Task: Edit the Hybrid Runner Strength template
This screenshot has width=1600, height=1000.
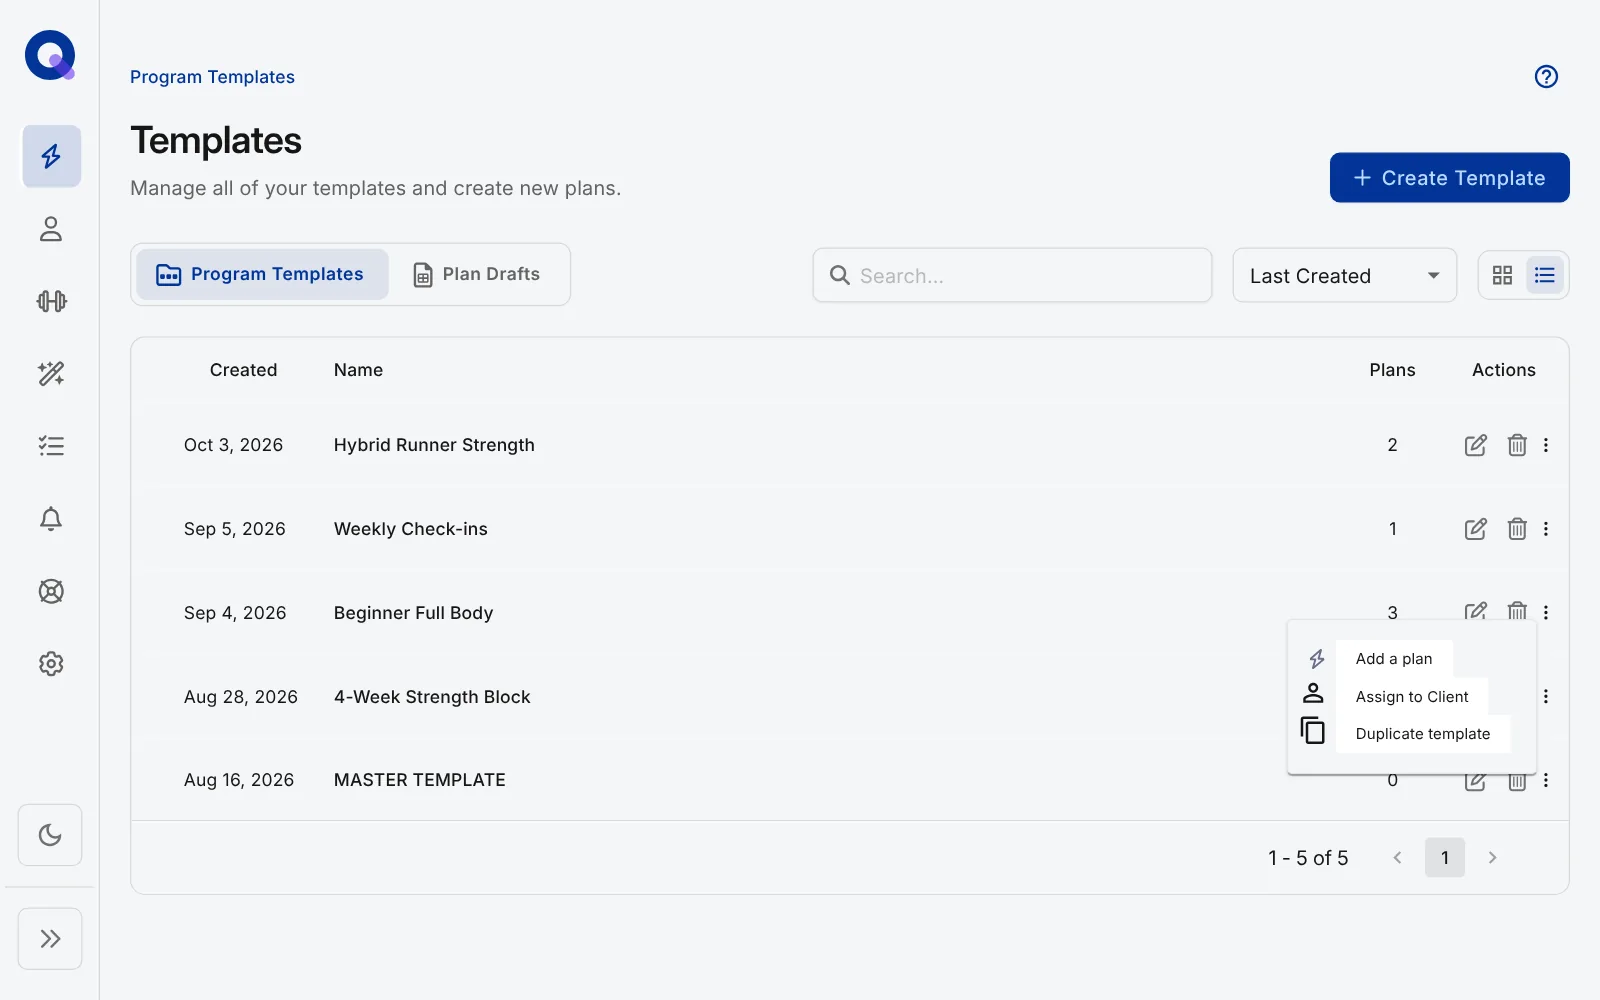Action: [x=1475, y=445]
